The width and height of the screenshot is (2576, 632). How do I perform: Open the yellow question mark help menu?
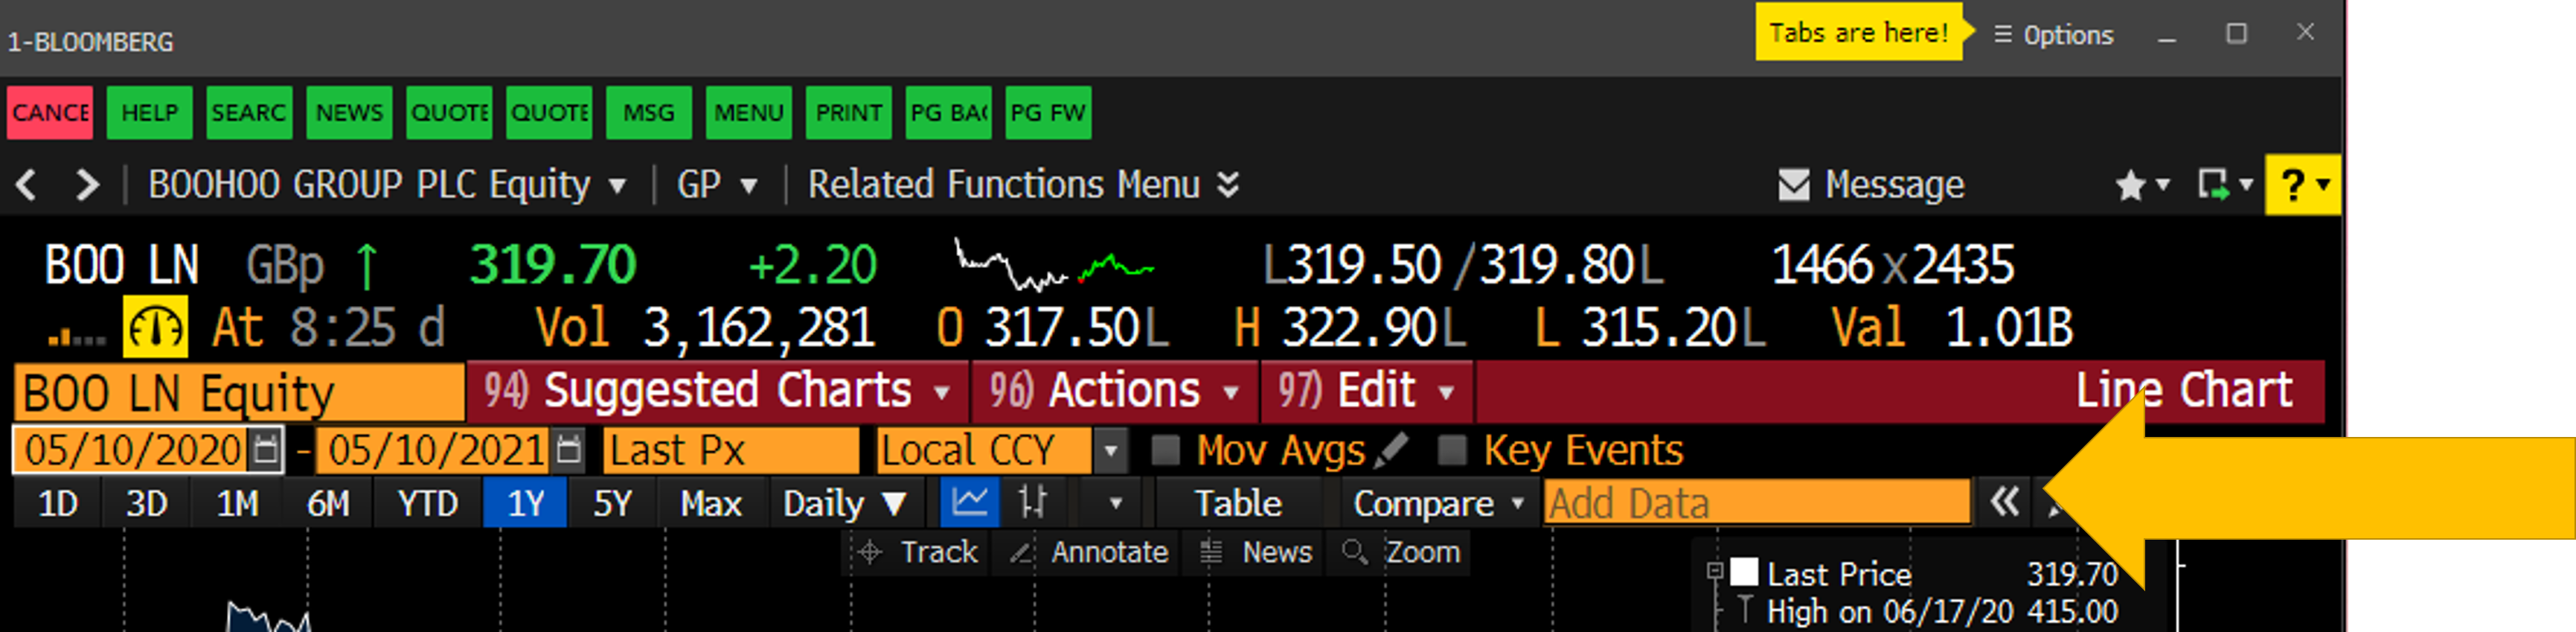[2302, 185]
